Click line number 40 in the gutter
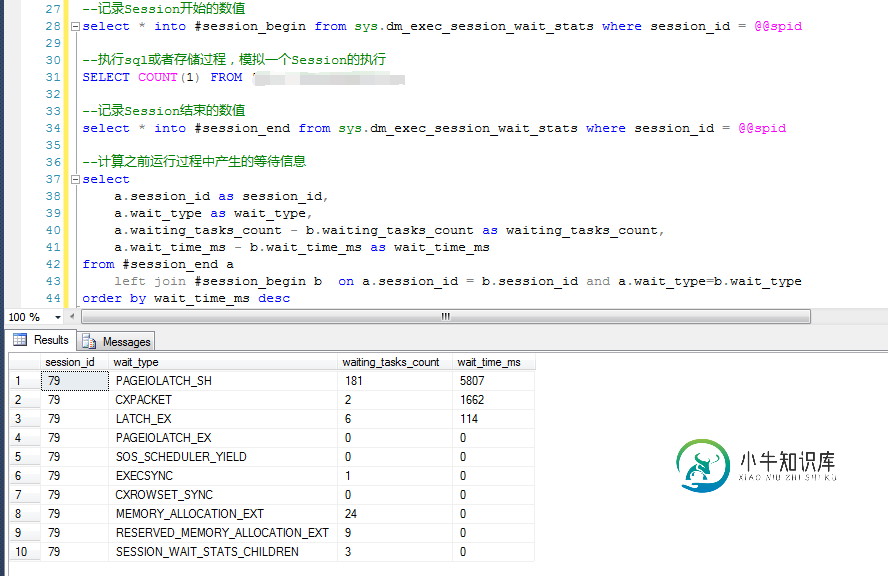Screen dimensions: 892x576 point(53,230)
